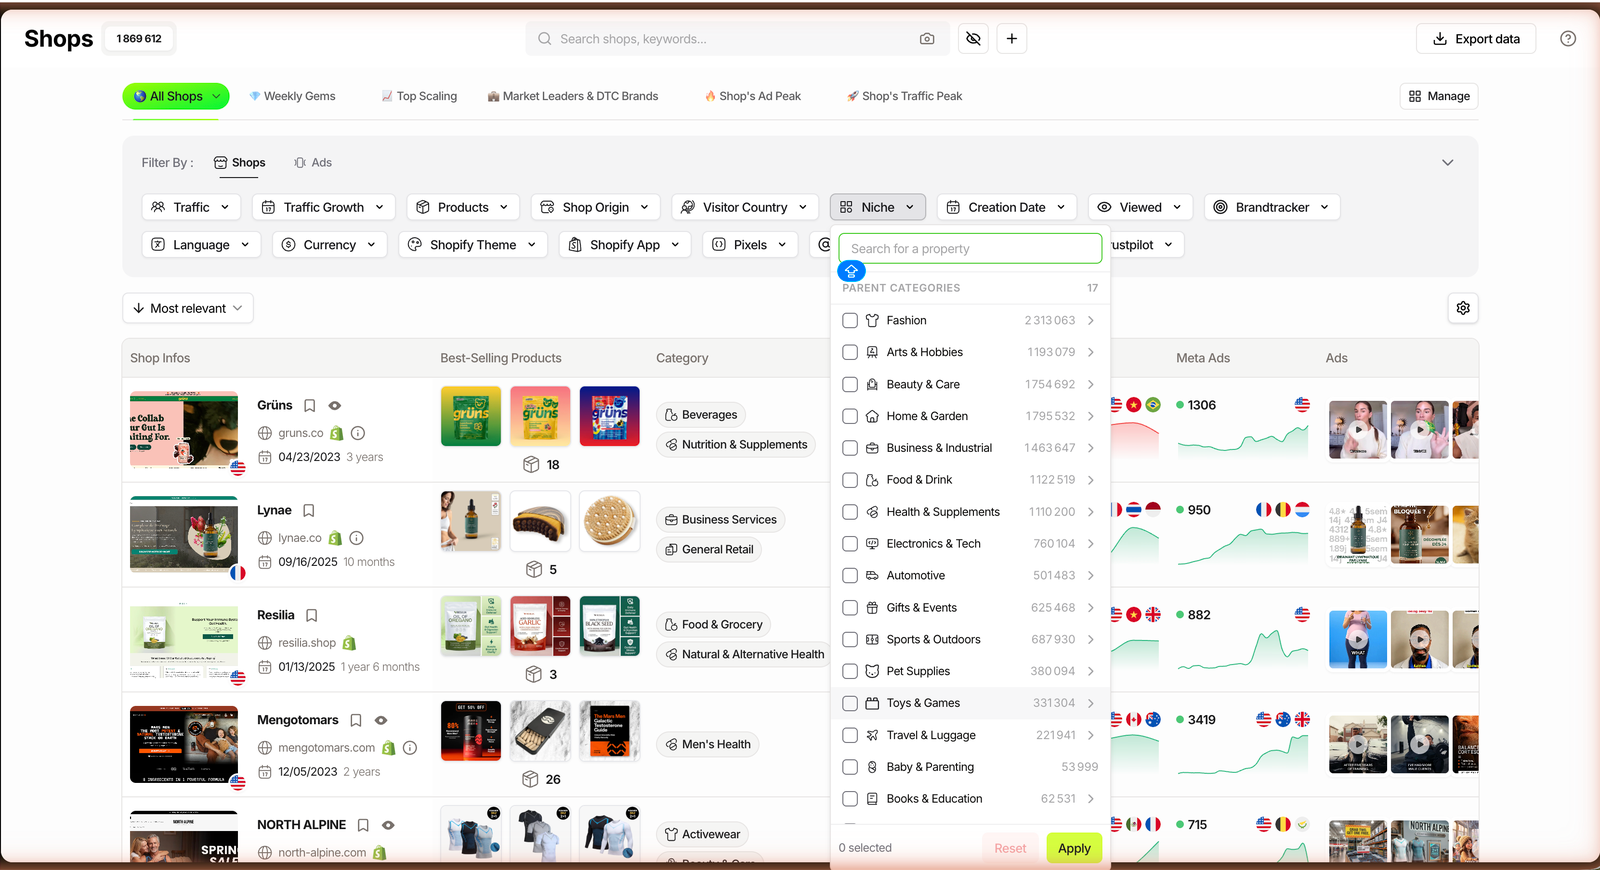Screen dimensions: 1600x870
Task: Switch to the Top Scaling tab
Action: tap(419, 96)
